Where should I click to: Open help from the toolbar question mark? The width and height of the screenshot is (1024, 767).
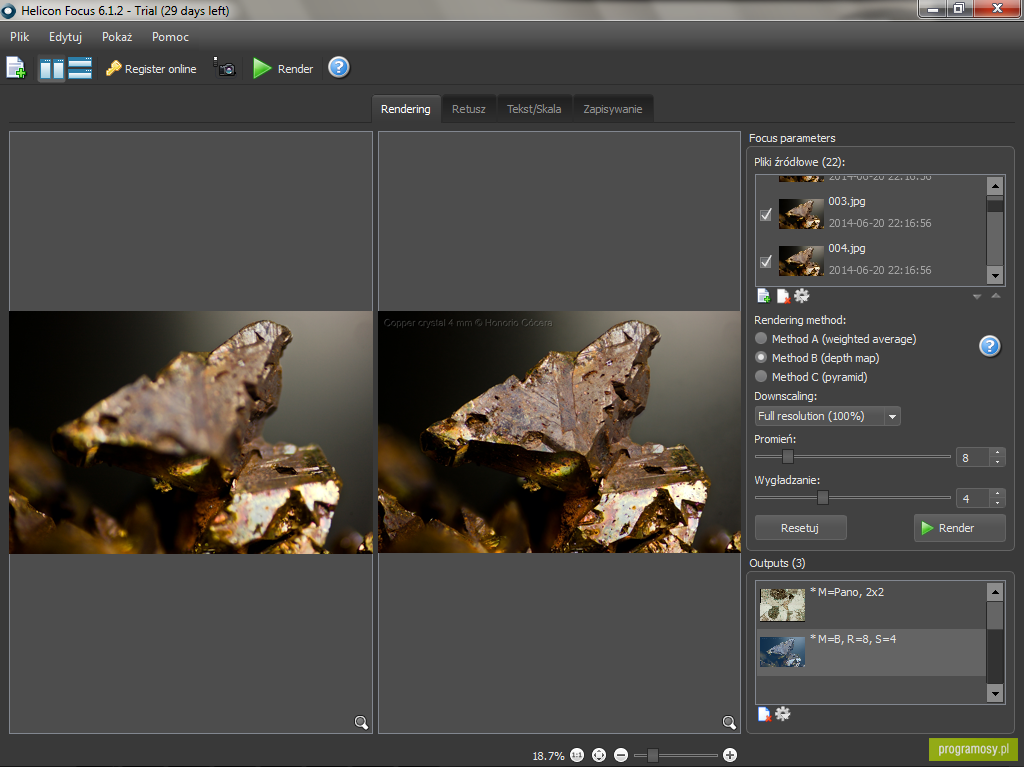pyautogui.click(x=338, y=67)
